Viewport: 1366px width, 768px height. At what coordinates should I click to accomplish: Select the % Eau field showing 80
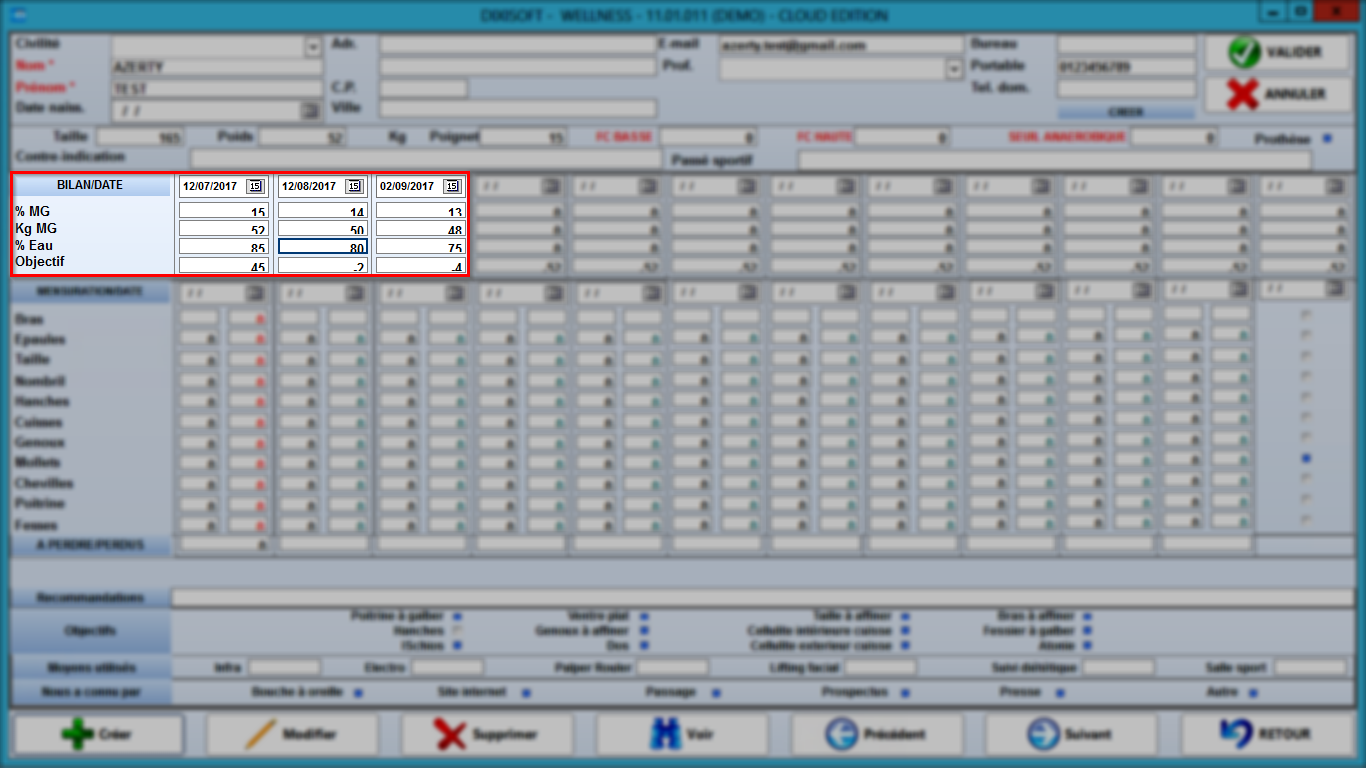click(x=323, y=246)
